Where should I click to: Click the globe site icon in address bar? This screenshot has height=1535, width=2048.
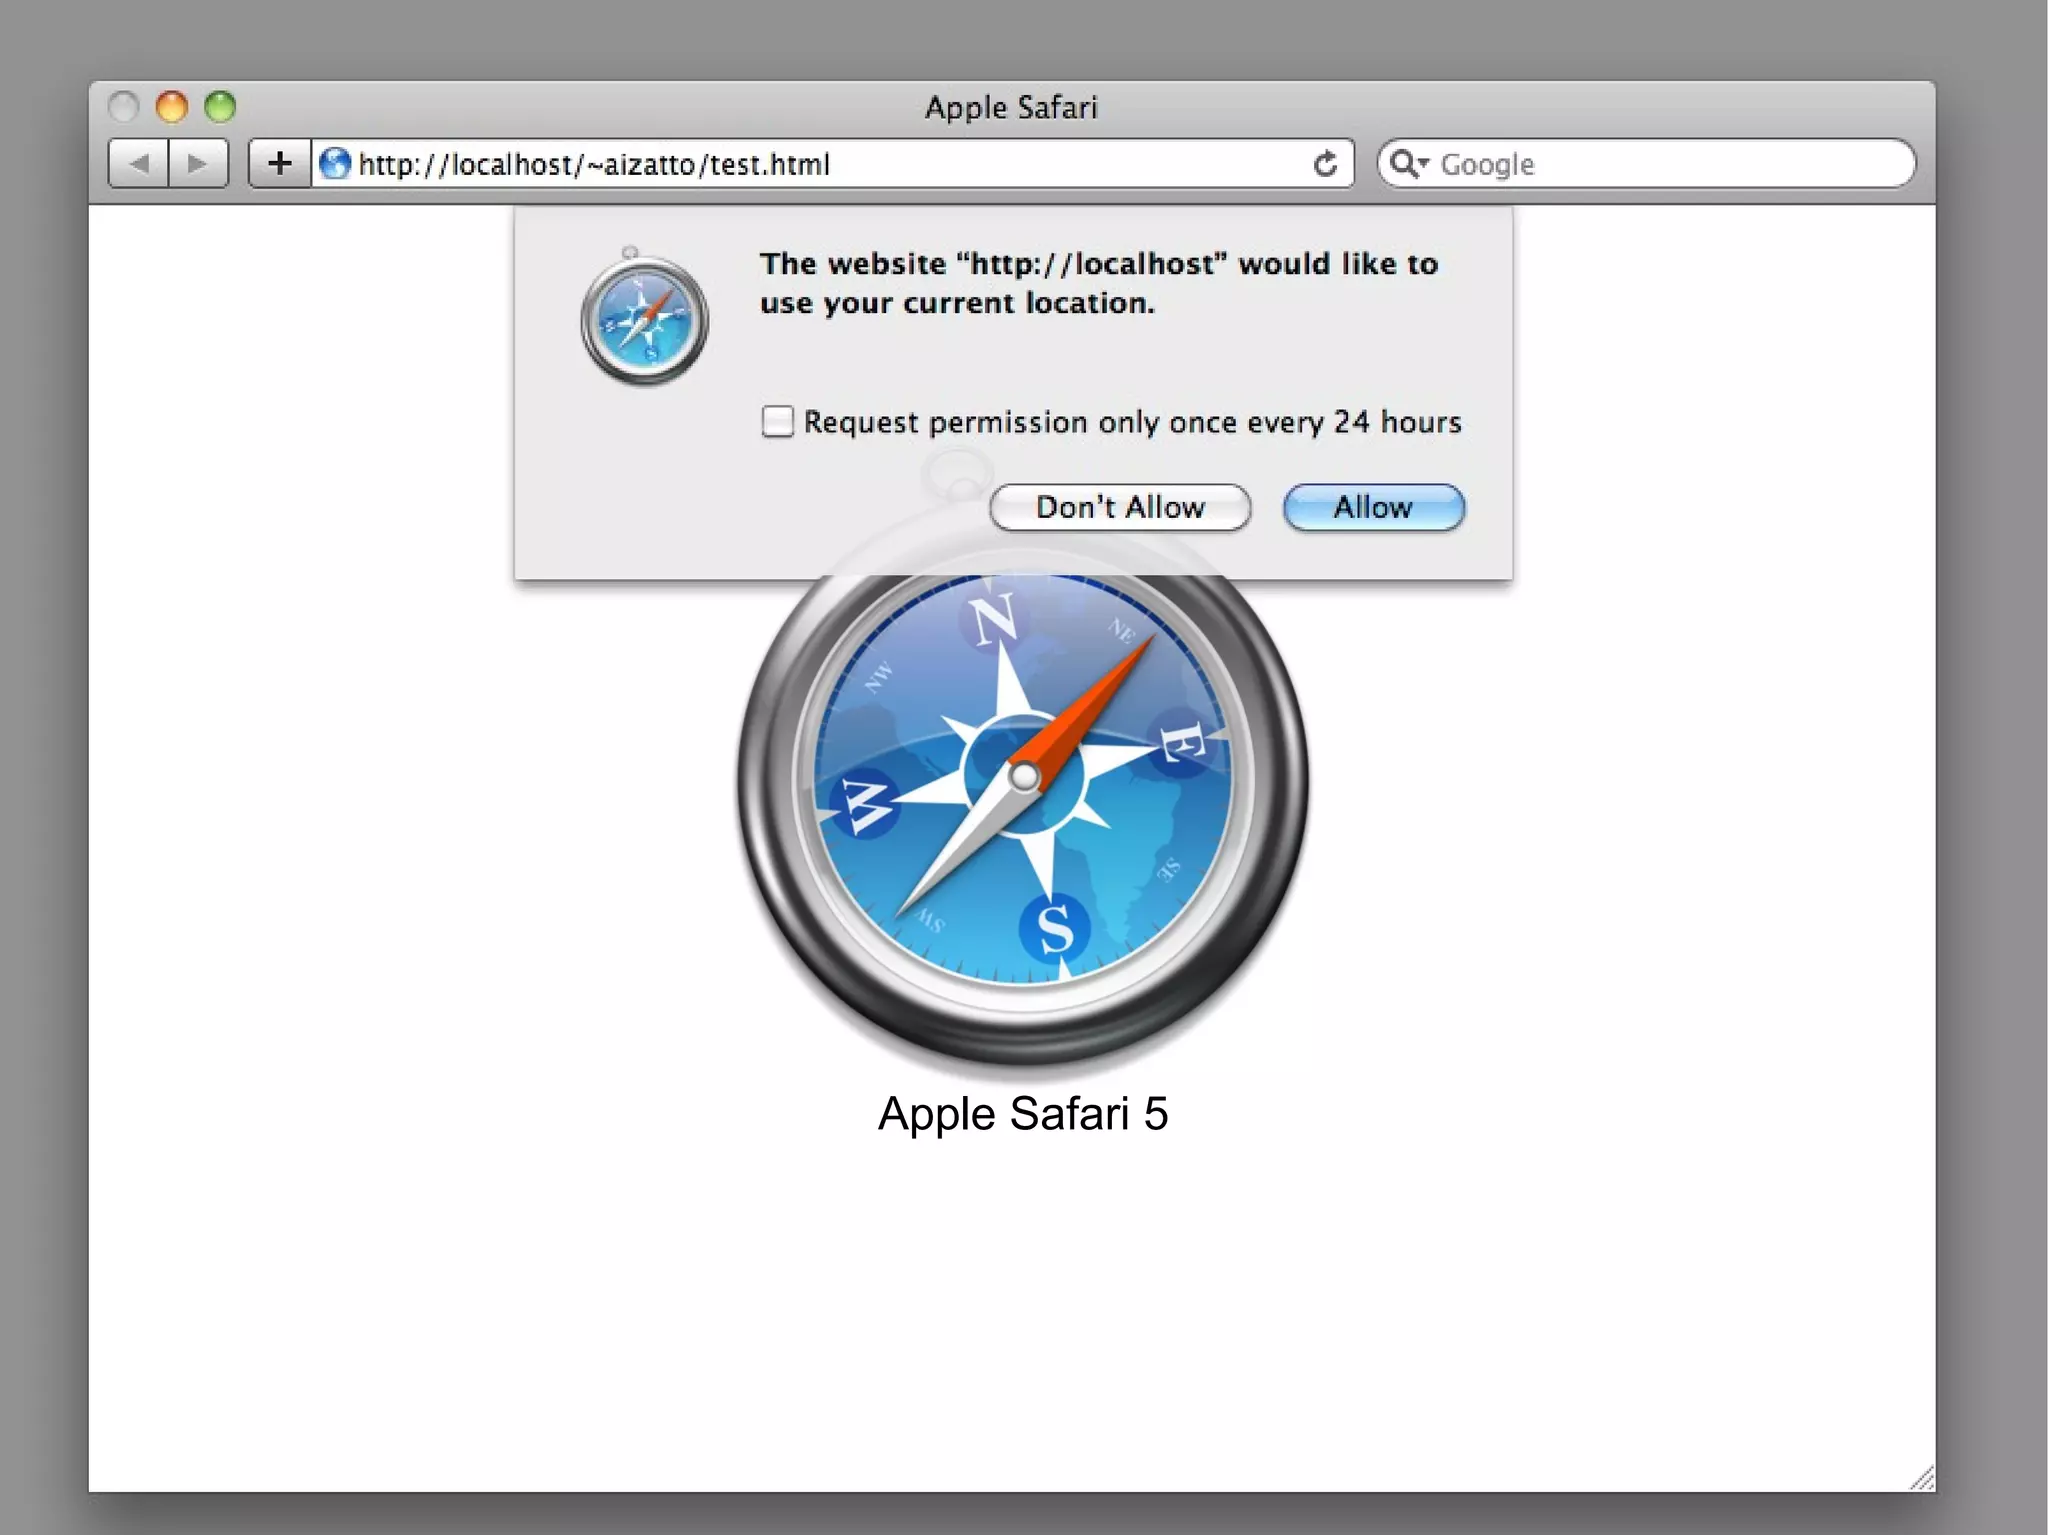[x=335, y=164]
